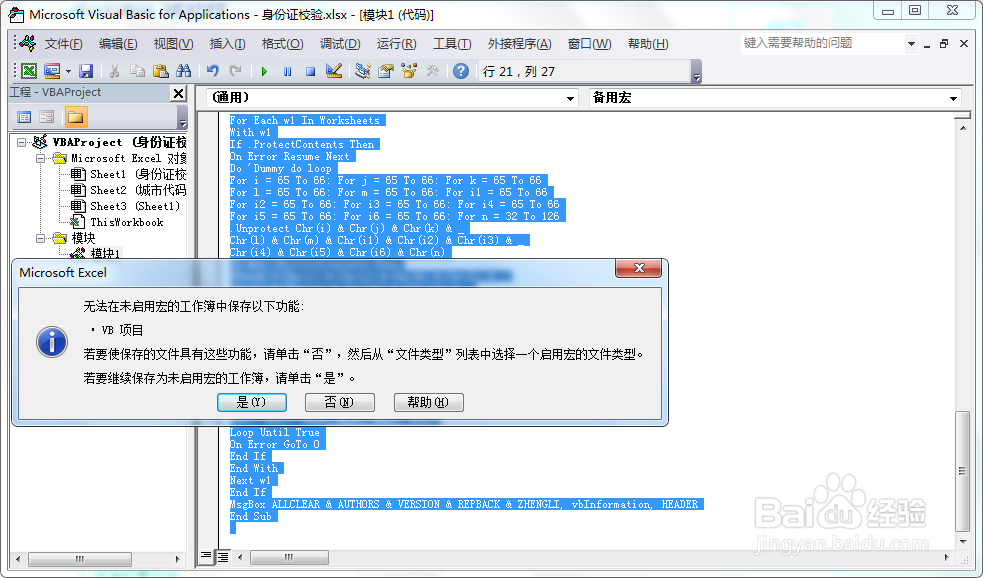Open the 视图(V) menu

(173, 44)
